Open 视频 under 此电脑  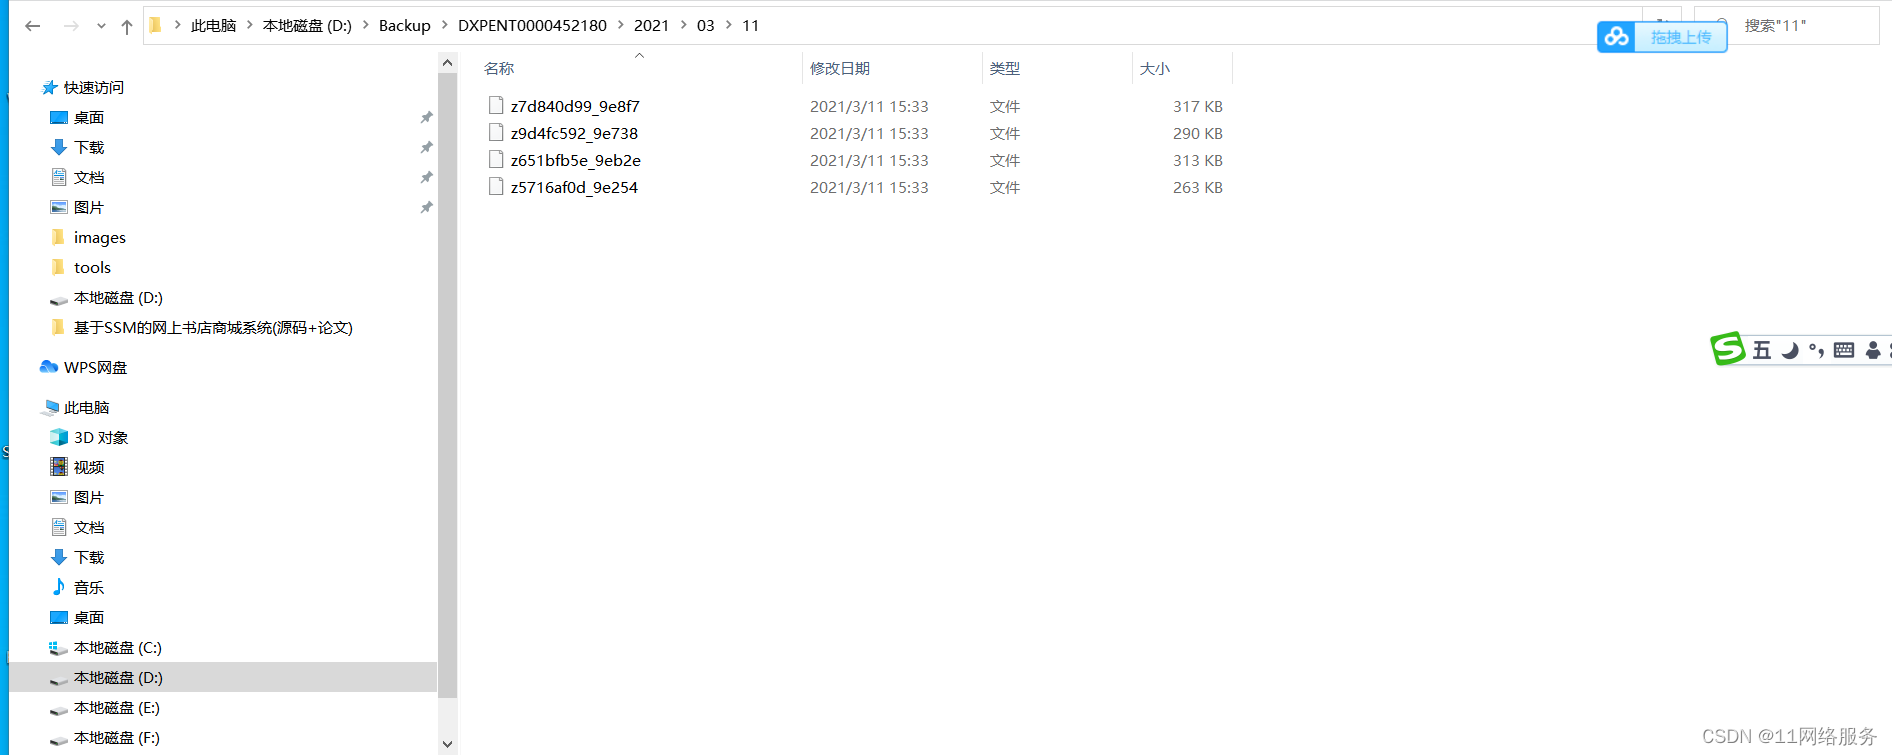(x=89, y=467)
